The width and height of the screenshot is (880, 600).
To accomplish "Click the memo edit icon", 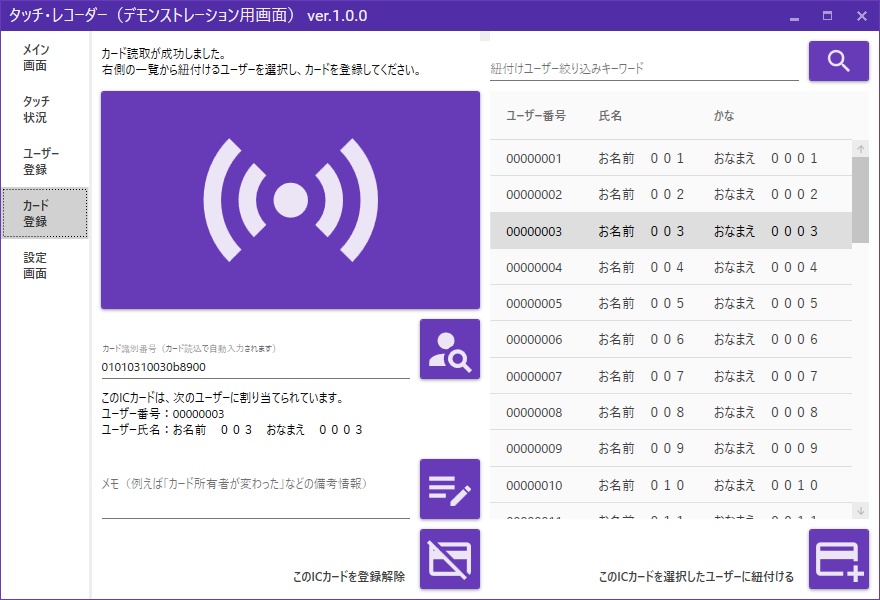I will [449, 488].
